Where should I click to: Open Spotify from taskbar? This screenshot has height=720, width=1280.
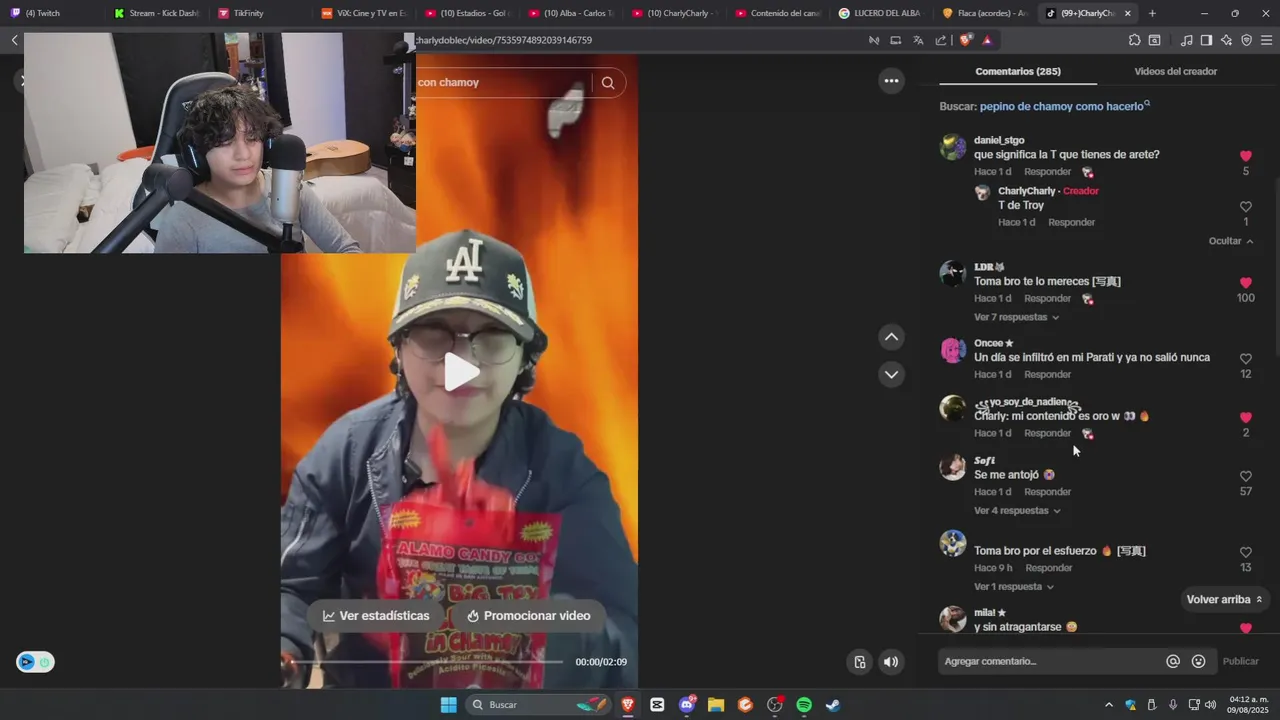tap(804, 705)
